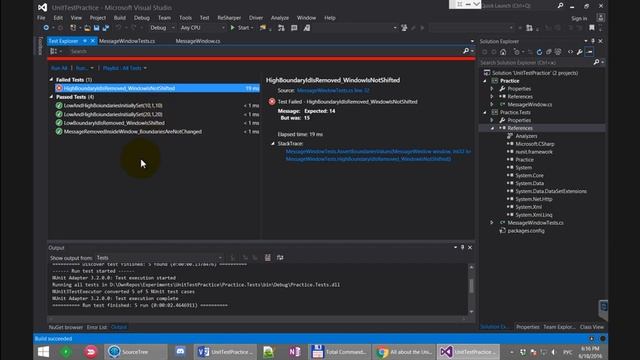Click the Clear All icon in Output panel
The image size is (640, 360).
coord(267,258)
